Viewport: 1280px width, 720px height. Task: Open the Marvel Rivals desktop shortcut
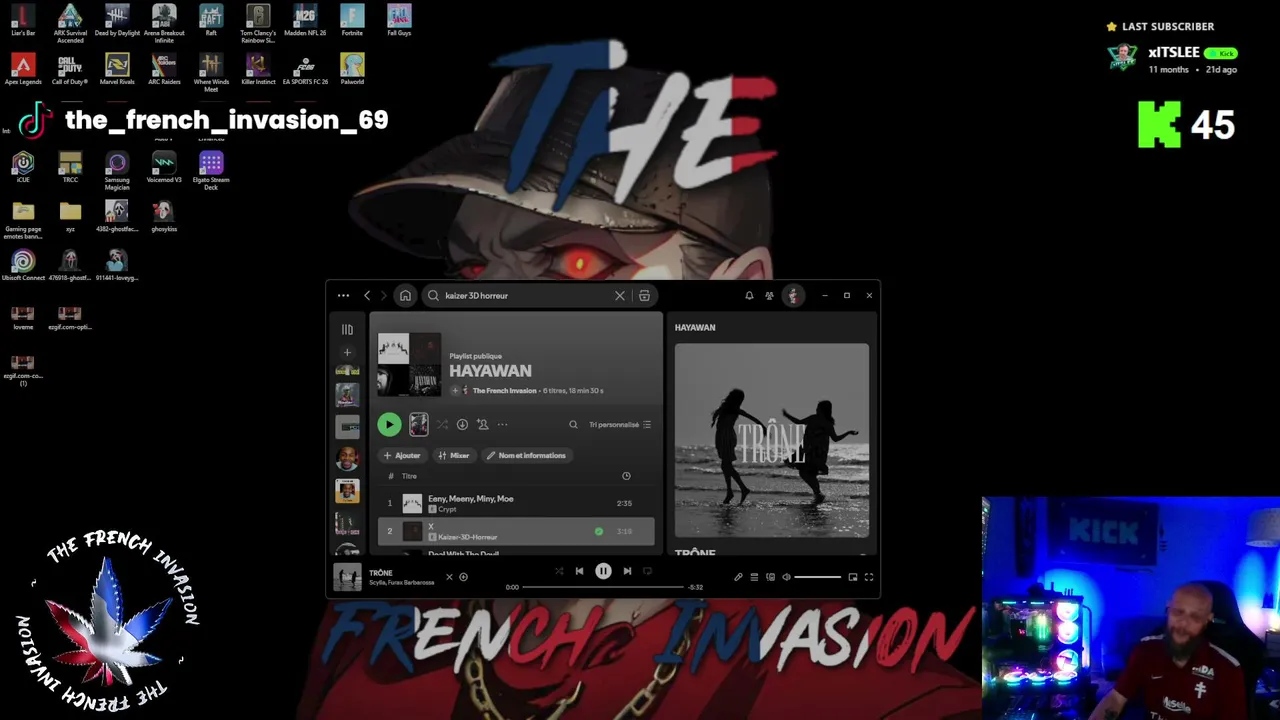click(117, 69)
